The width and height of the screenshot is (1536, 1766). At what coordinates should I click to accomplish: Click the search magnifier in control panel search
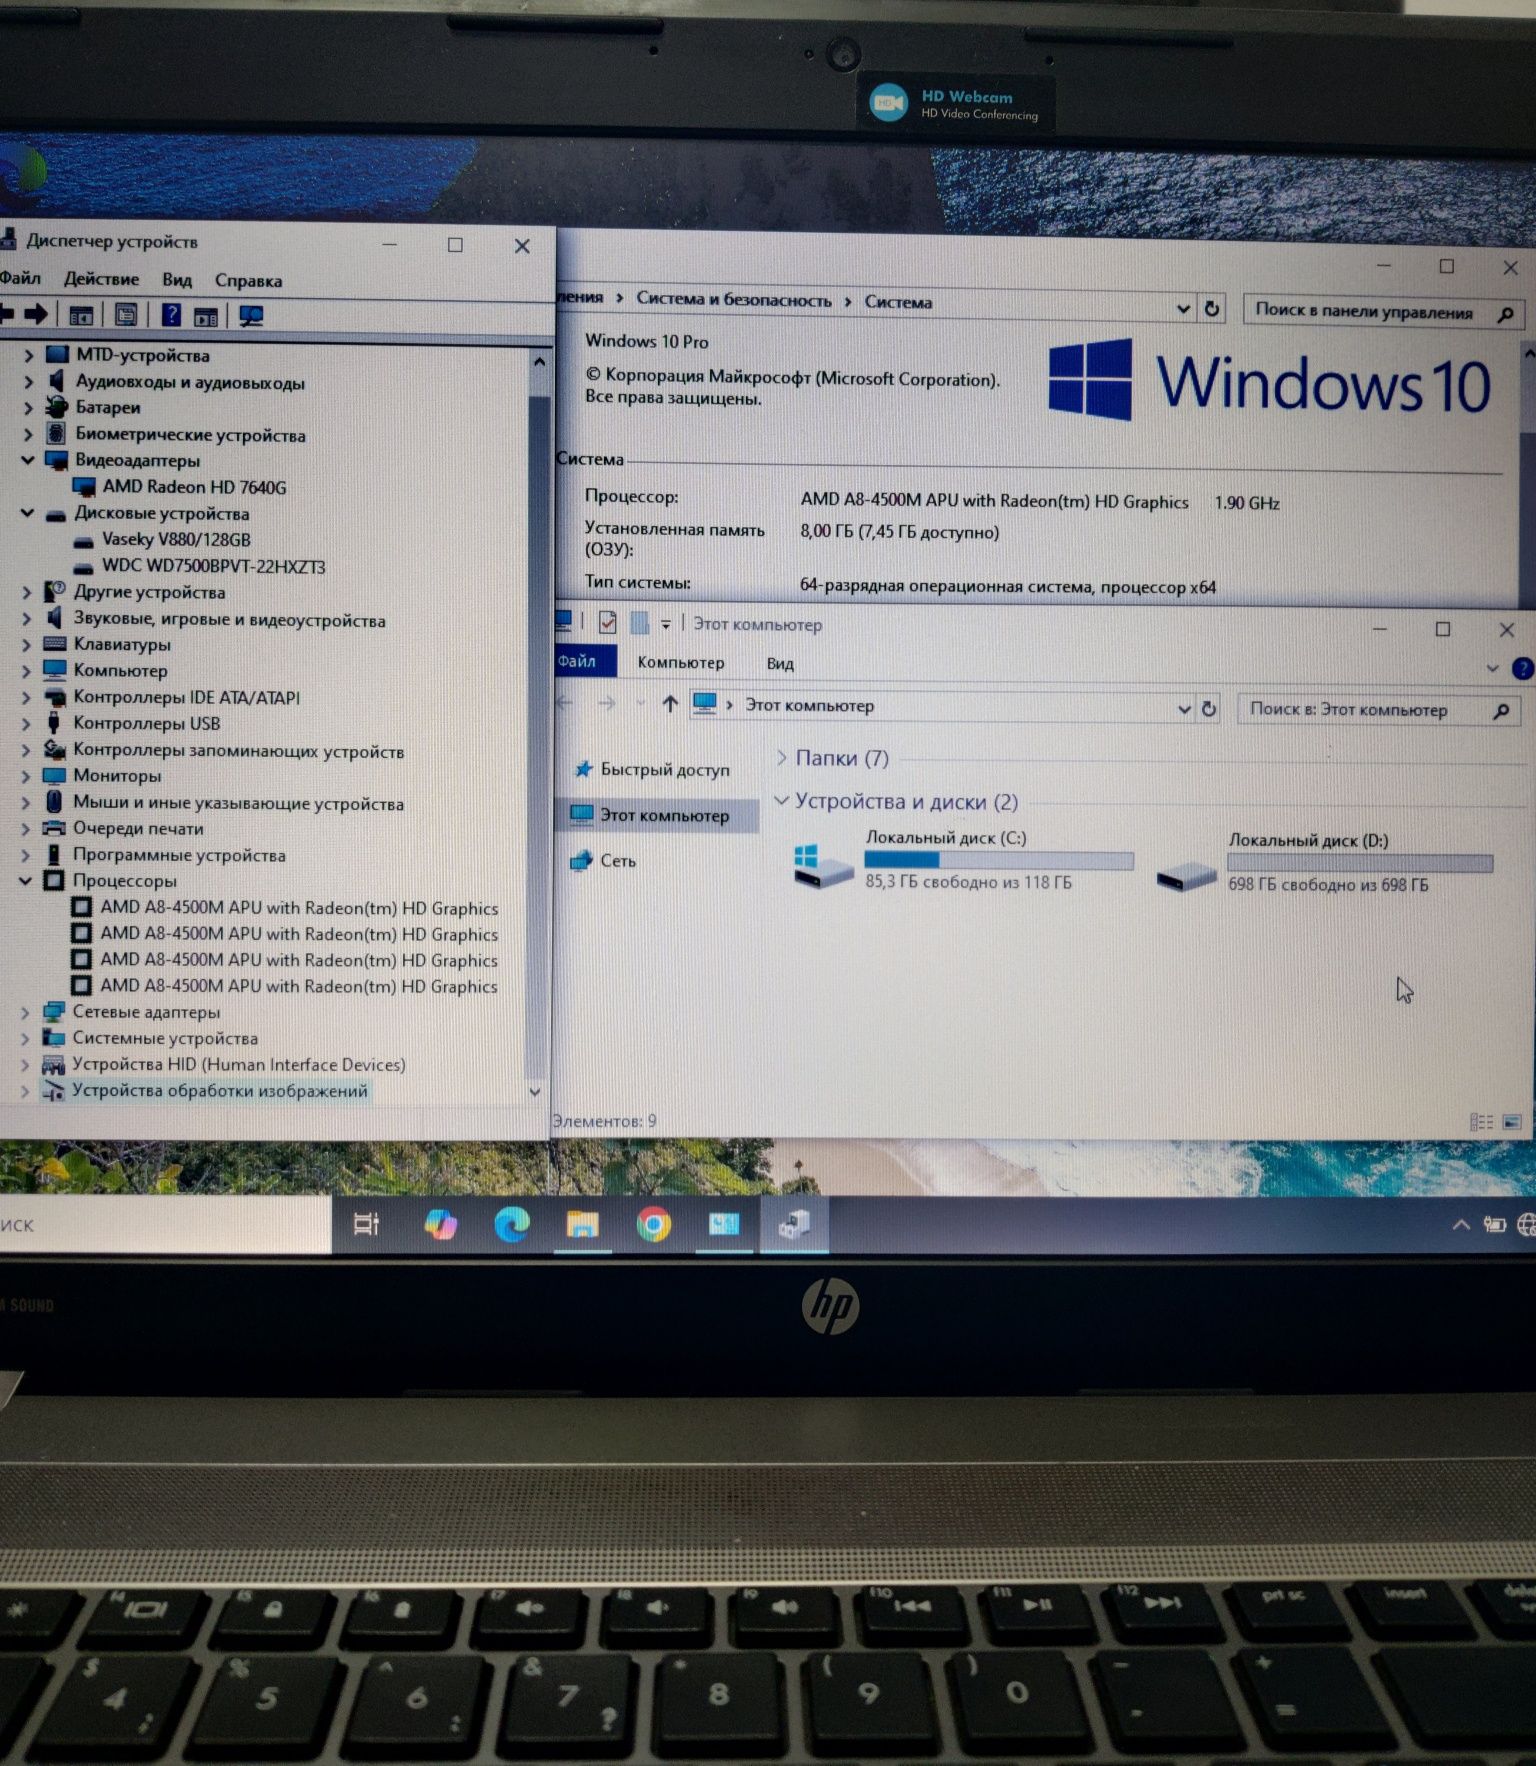[x=1506, y=314]
